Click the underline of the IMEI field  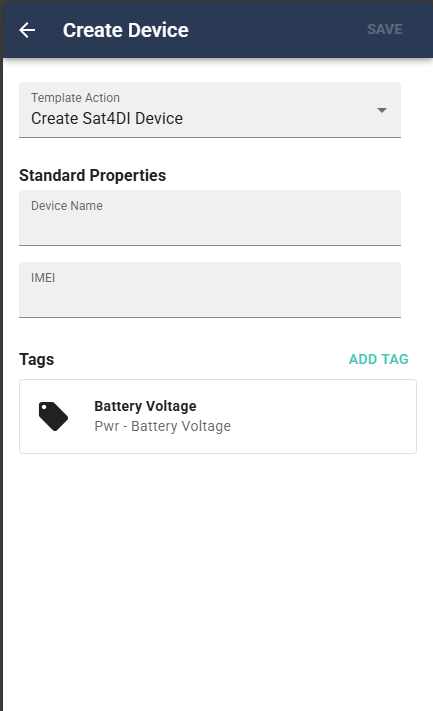tap(209, 317)
